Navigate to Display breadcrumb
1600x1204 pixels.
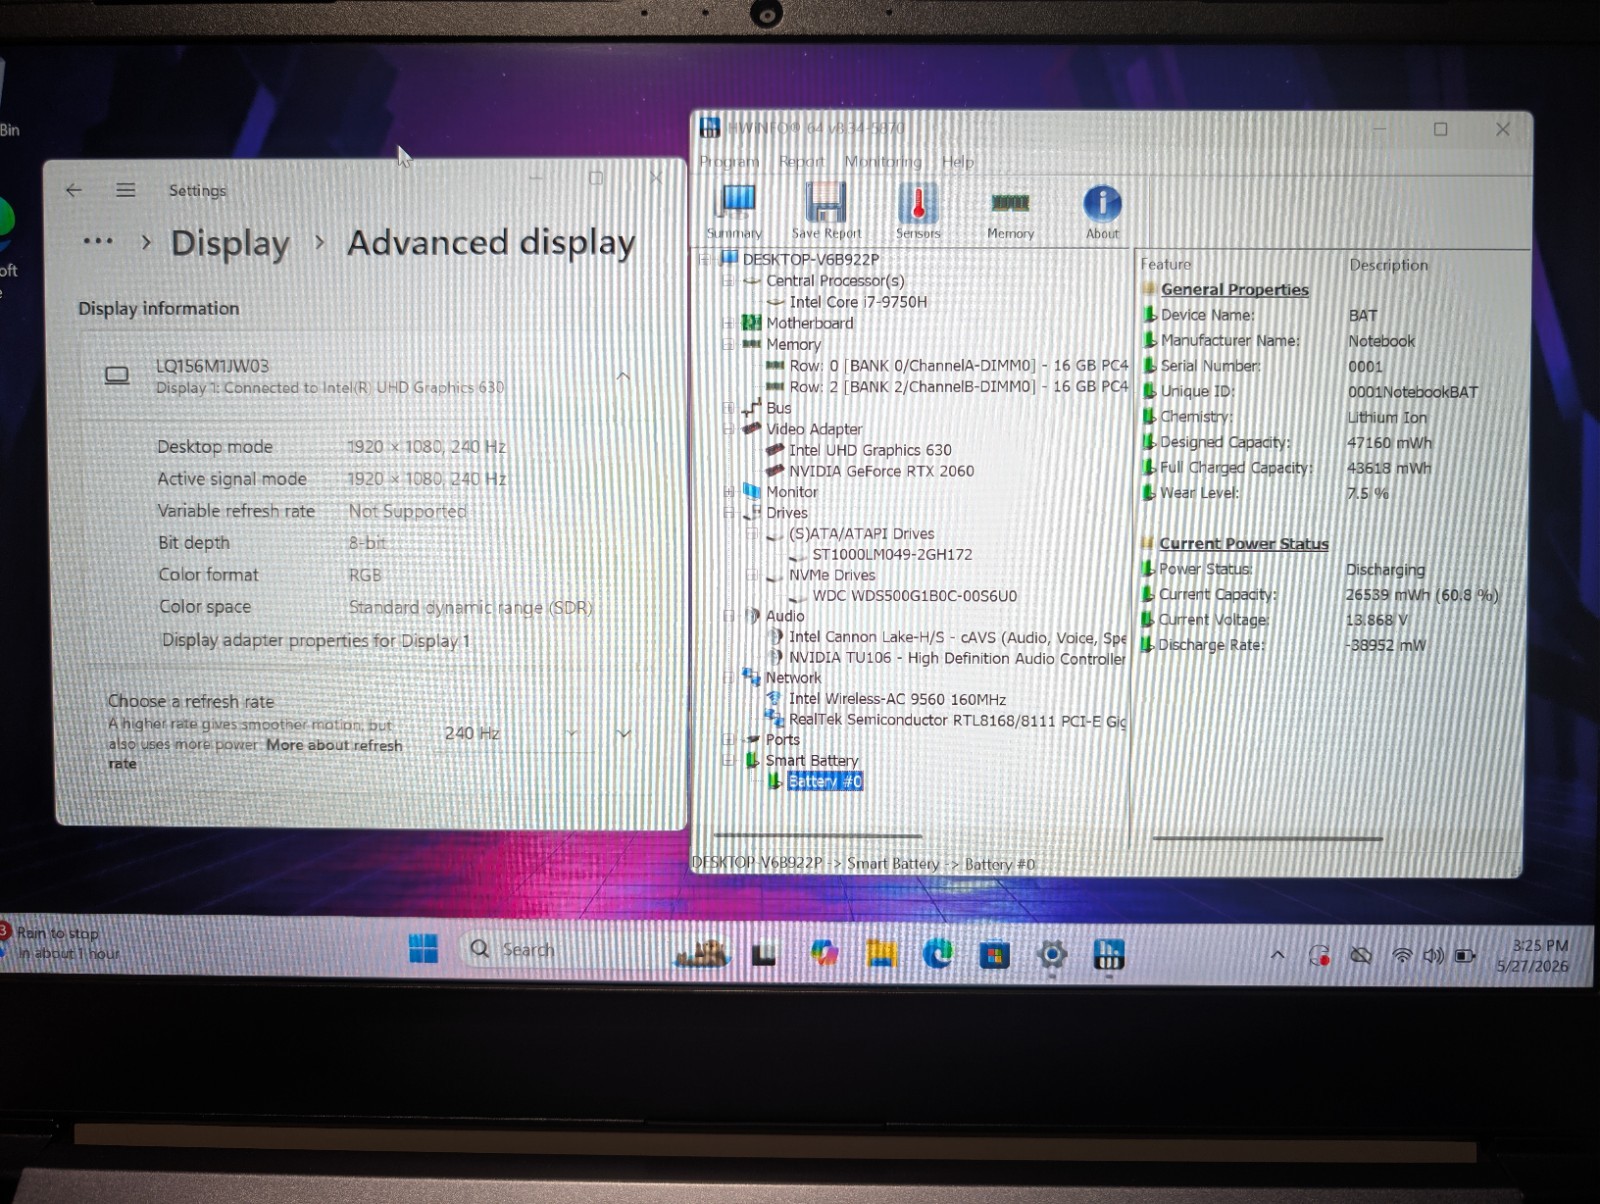tap(230, 243)
